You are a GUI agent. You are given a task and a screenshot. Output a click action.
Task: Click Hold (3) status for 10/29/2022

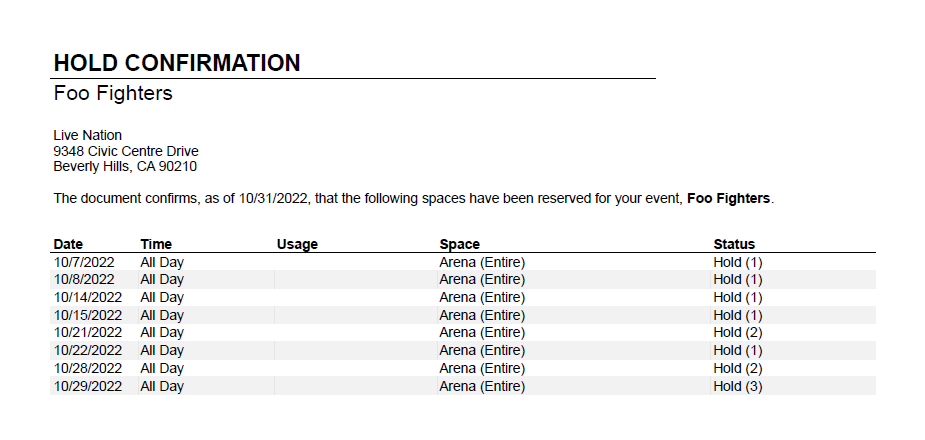738,386
